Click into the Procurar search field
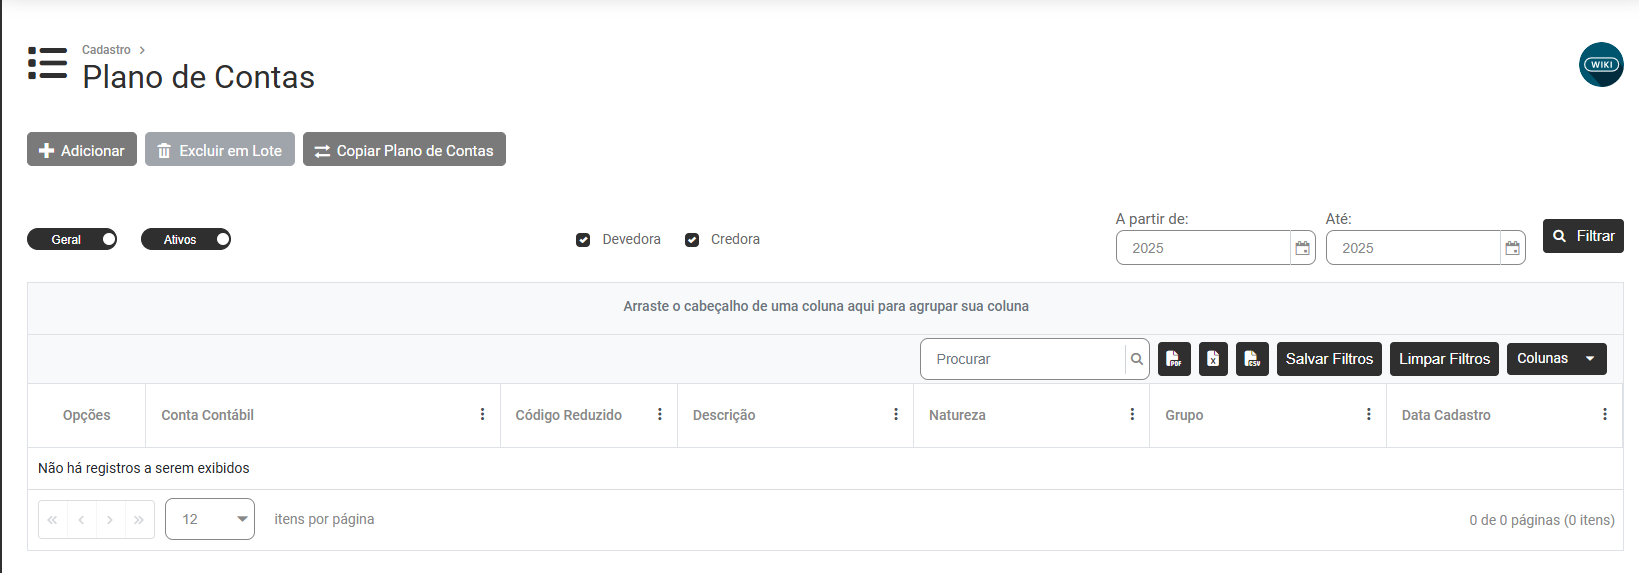This screenshot has height=573, width=1639. point(1022,359)
